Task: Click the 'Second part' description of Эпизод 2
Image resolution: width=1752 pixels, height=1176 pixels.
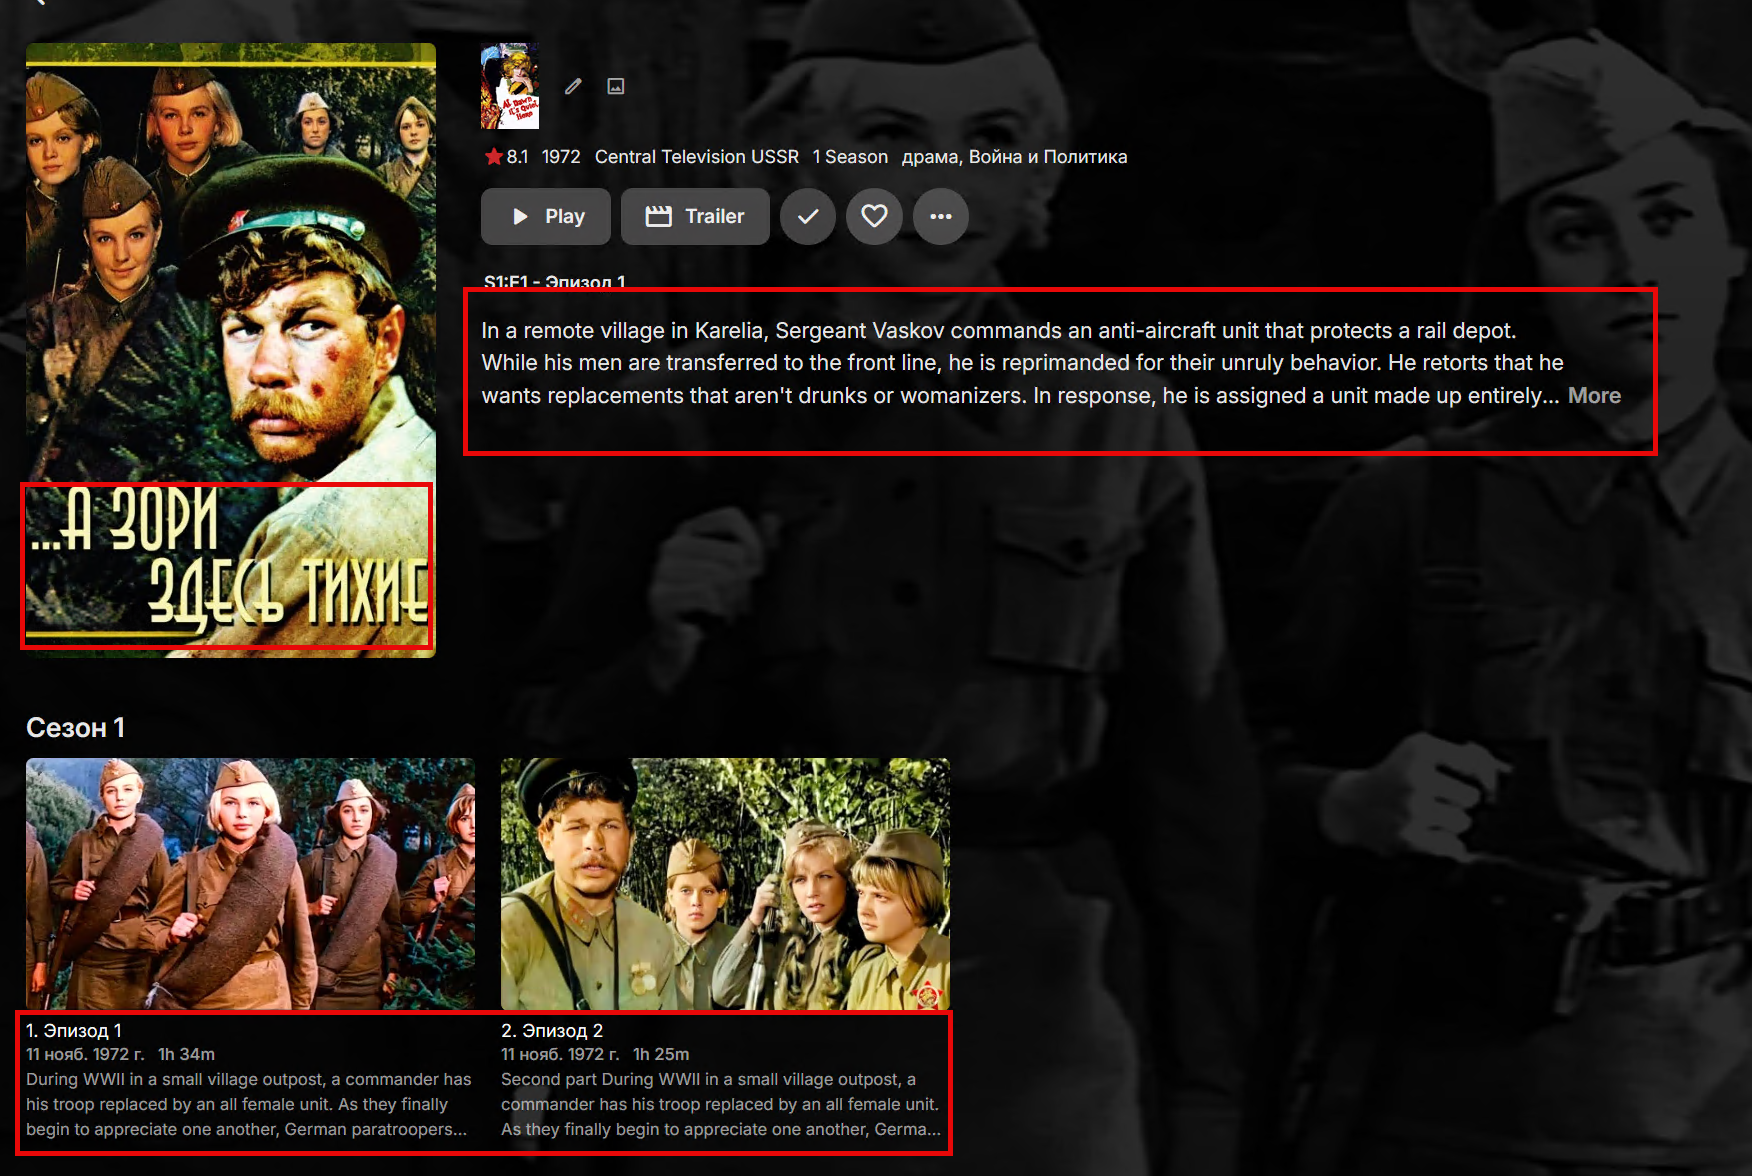Action: tap(721, 1104)
